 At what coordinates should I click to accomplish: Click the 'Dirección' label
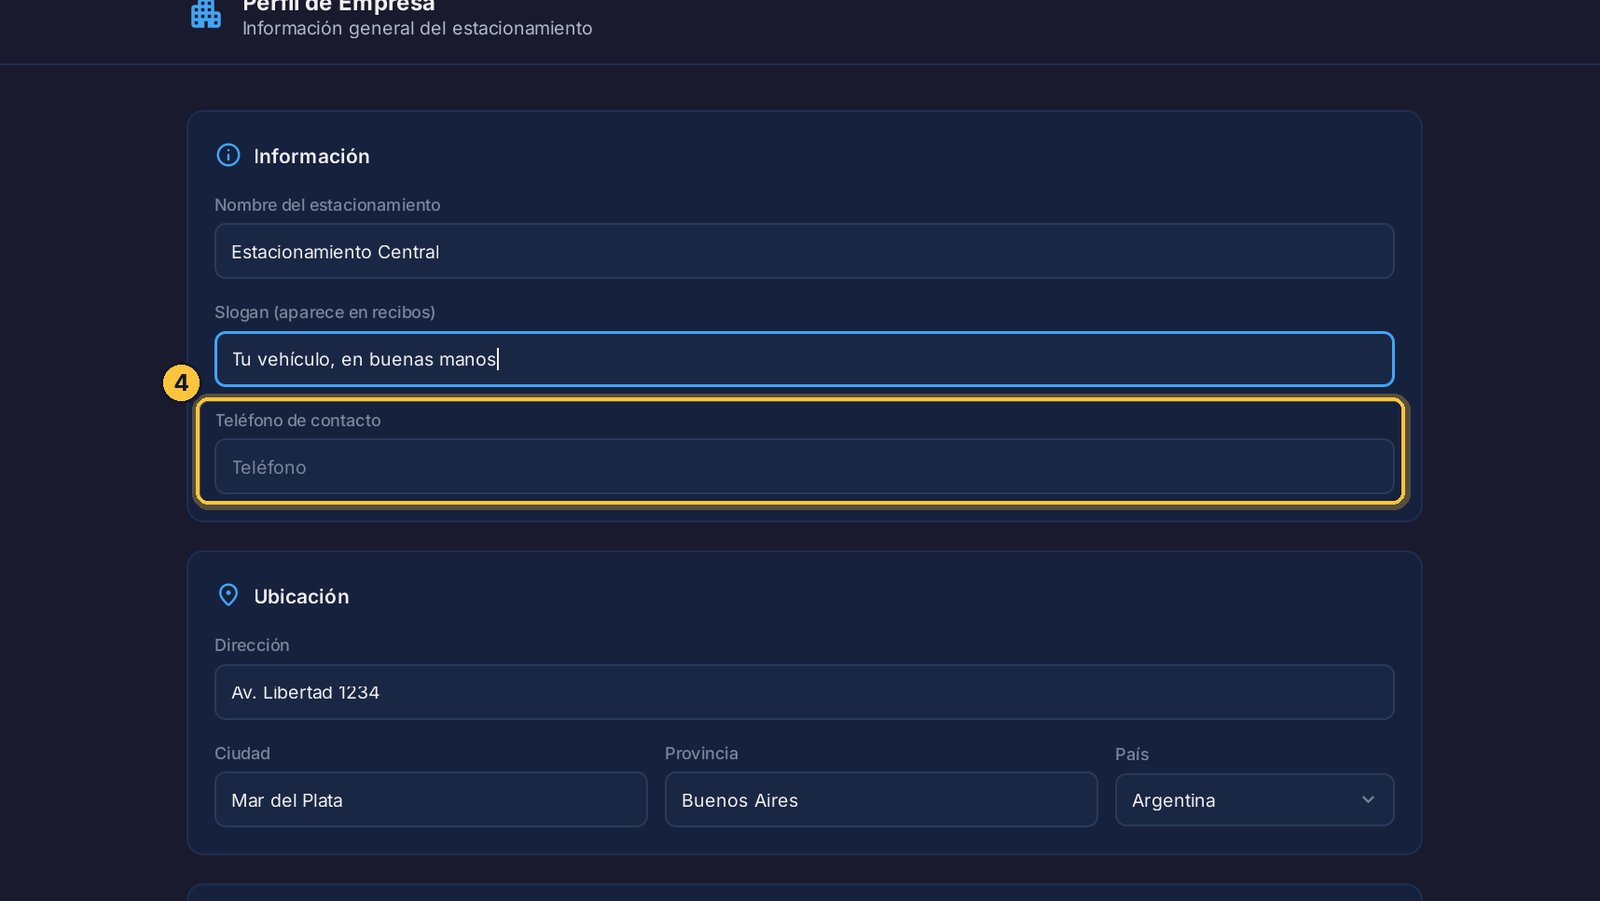252,645
